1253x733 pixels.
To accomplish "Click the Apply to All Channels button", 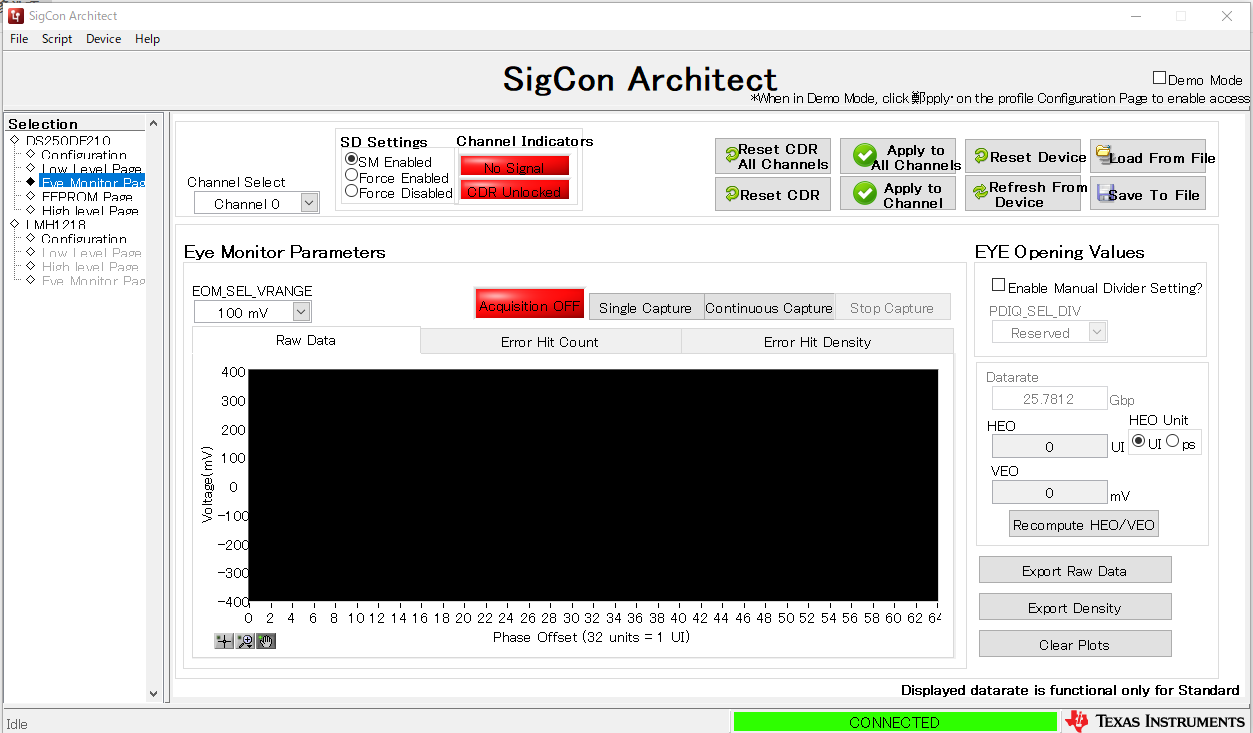I will pos(898,156).
